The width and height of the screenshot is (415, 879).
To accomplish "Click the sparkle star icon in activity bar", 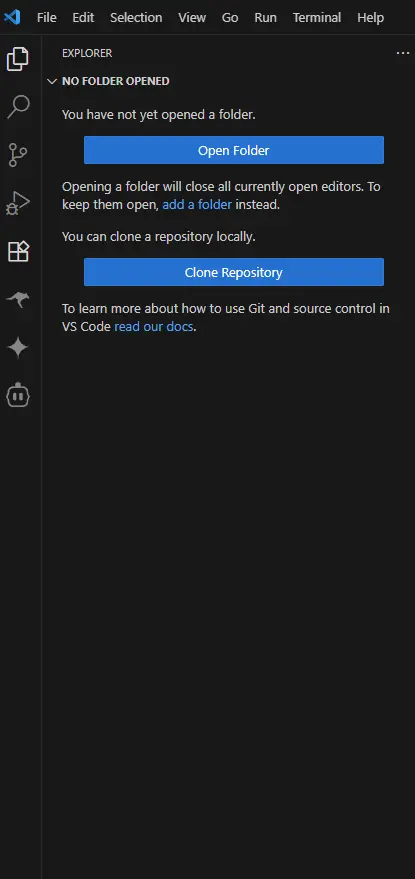I will [18, 348].
